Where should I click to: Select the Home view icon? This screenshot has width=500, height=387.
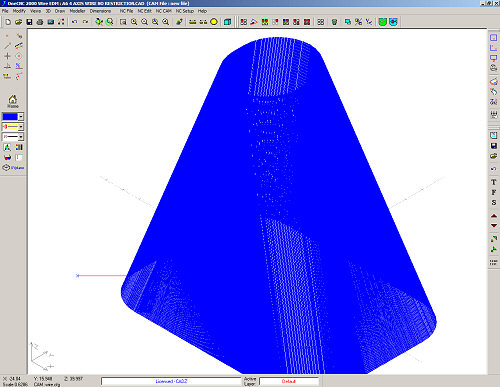point(13,101)
